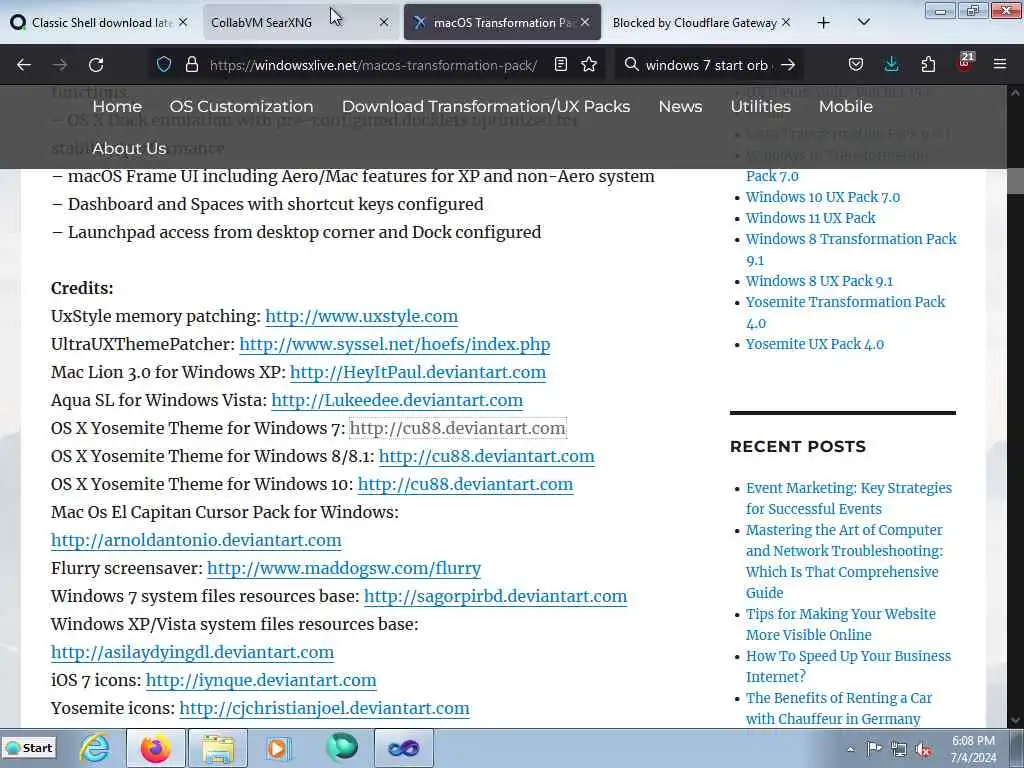This screenshot has height=768, width=1024.
Task: Go back with the browser back arrow
Action: point(24,65)
